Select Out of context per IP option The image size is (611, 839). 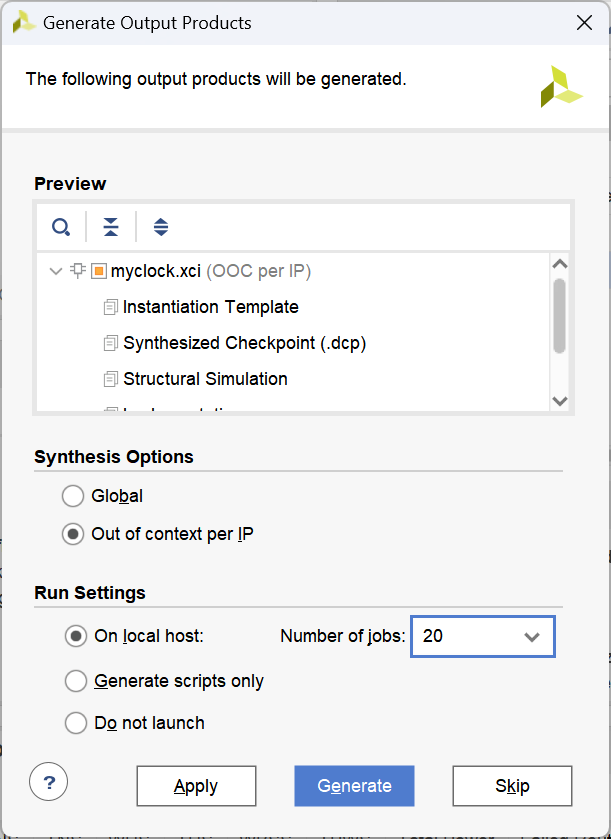click(x=73, y=534)
